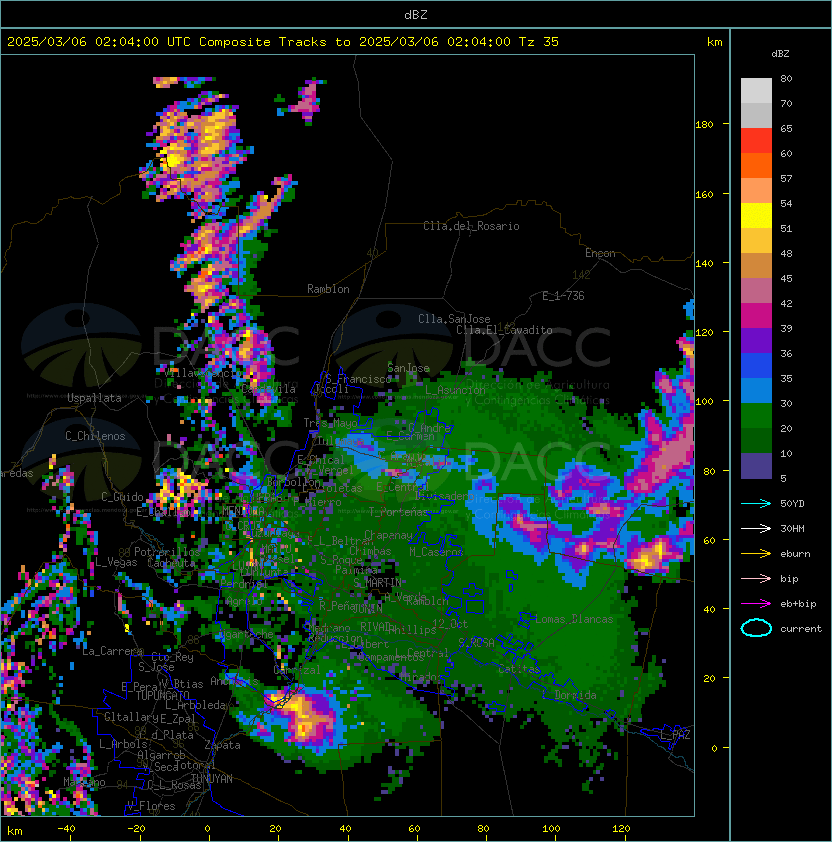832x842 pixels.
Task: Click the 'S_MARTIN' map label
Action: (377, 583)
